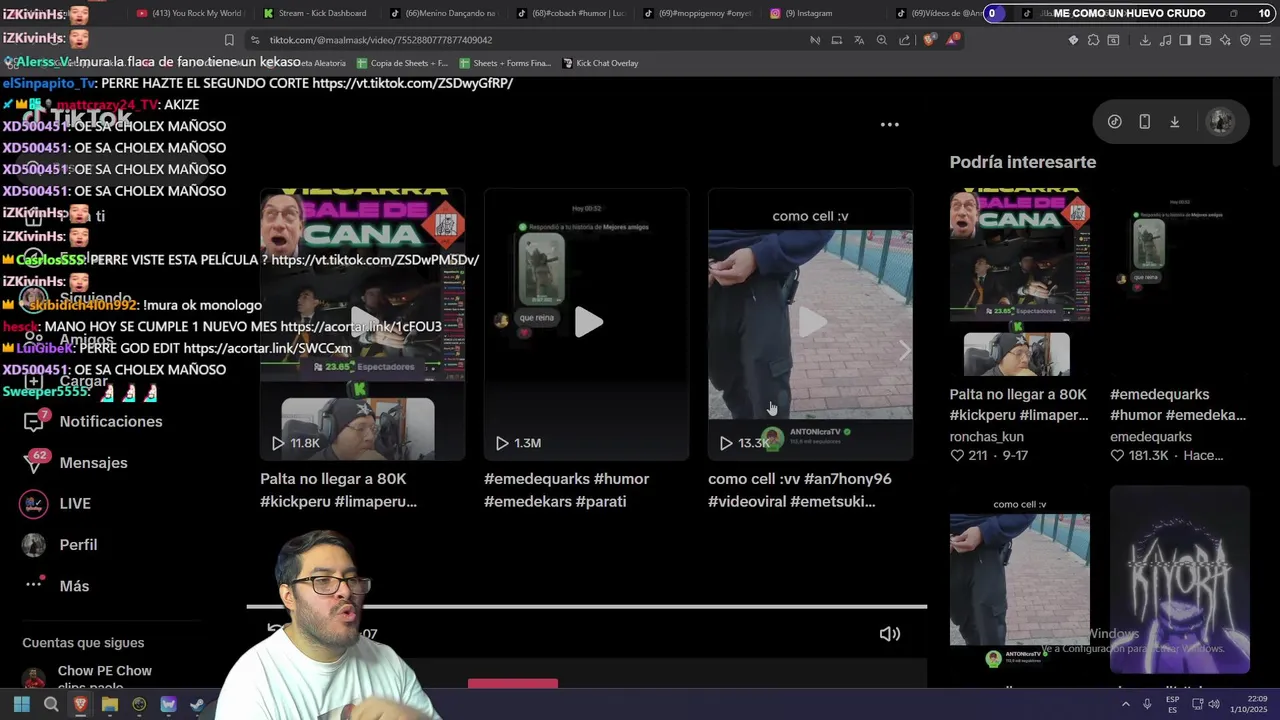
Task: Play the '#emedequarks #humor' video card
Action: [587, 324]
